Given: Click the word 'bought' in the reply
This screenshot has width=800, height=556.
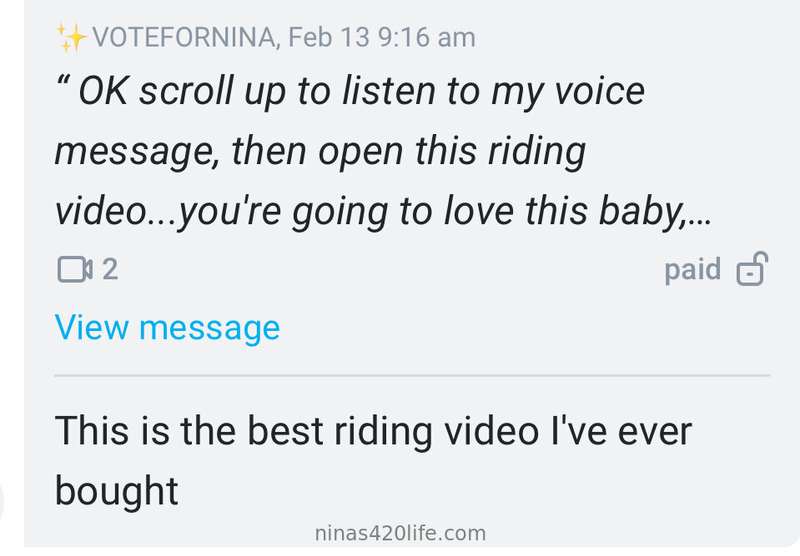Looking at the screenshot, I should (x=116, y=491).
